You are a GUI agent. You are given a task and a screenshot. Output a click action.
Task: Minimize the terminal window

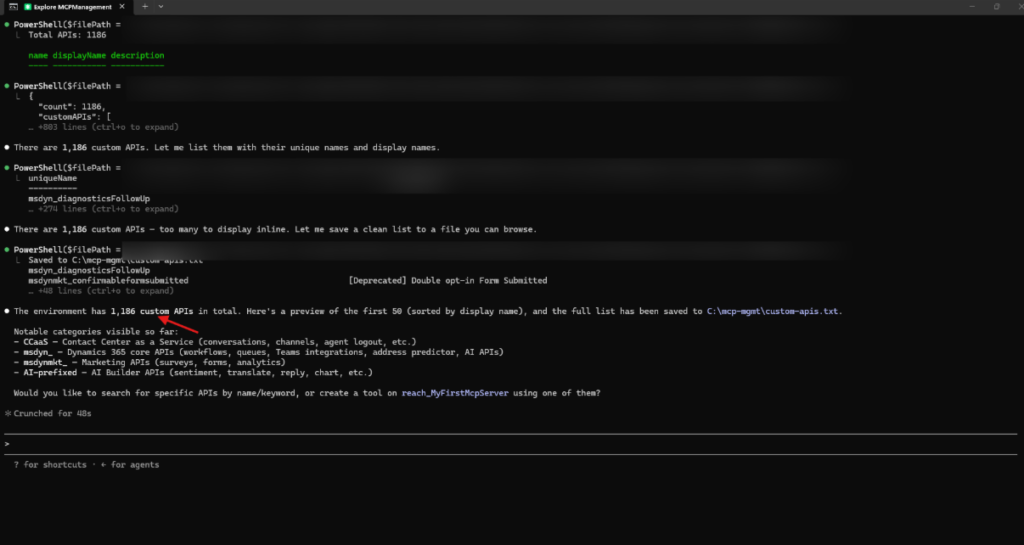(972, 7)
